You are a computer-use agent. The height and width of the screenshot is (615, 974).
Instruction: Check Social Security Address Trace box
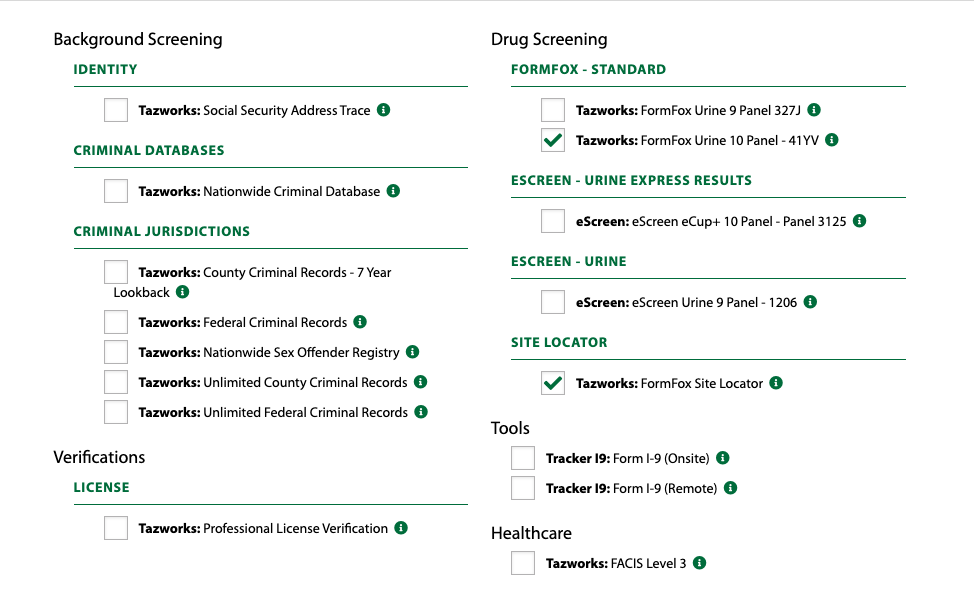pos(116,110)
